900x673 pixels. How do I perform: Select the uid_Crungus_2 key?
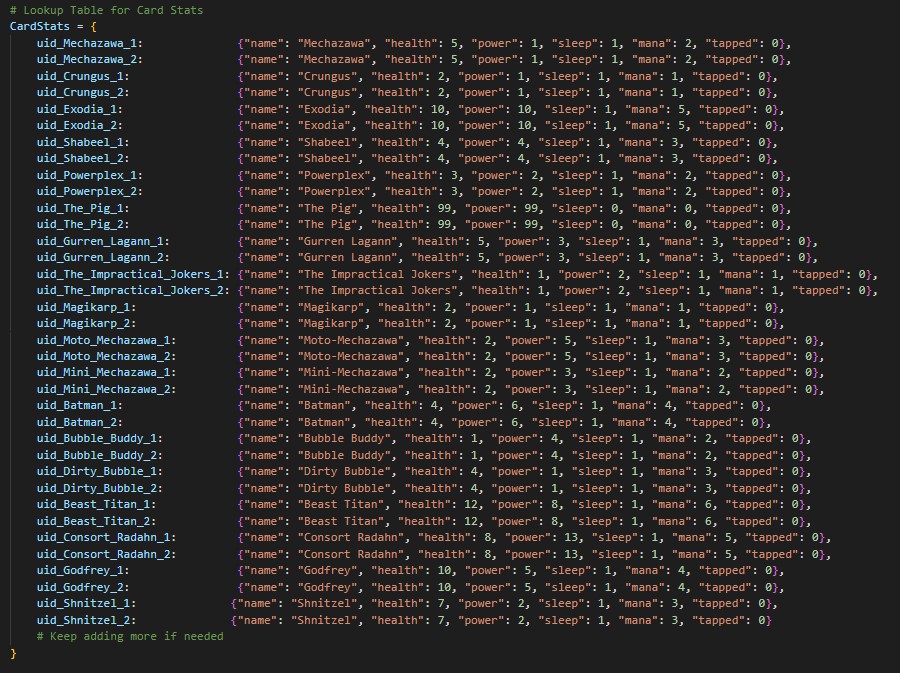click(x=82, y=93)
